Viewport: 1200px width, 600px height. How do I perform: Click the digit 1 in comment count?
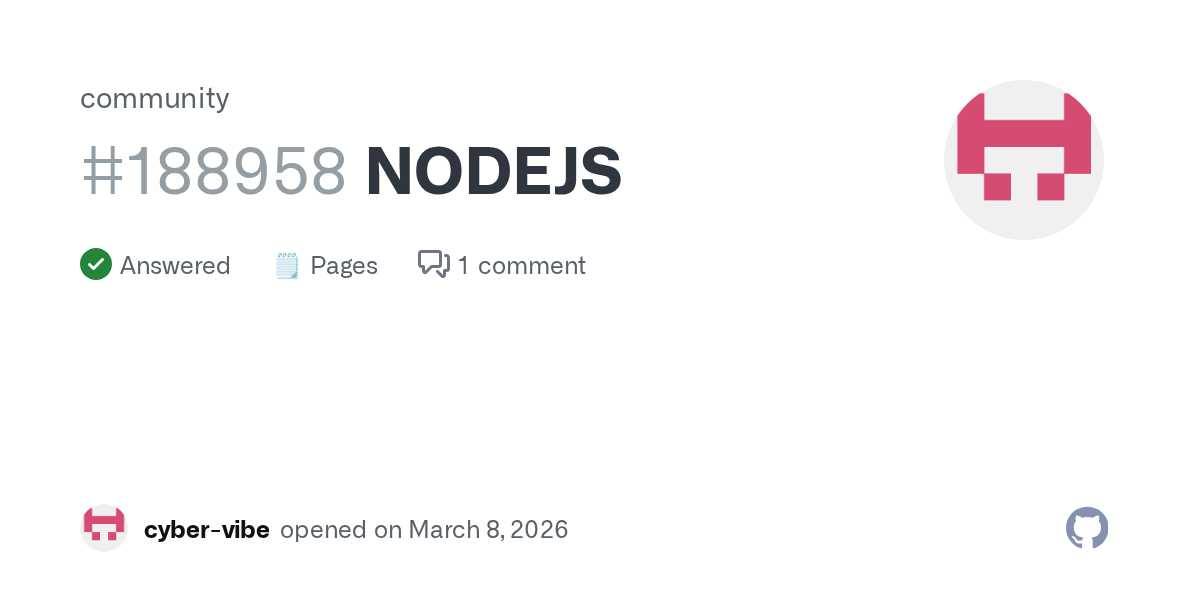click(x=464, y=266)
